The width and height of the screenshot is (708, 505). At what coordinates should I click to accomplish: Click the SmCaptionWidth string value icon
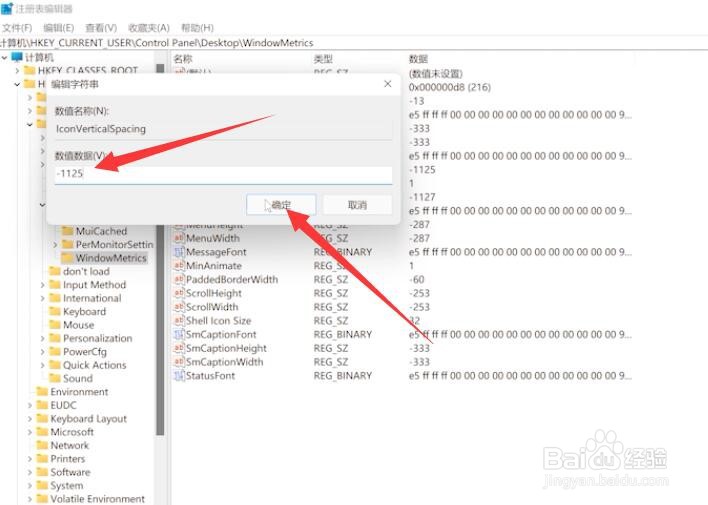179,362
